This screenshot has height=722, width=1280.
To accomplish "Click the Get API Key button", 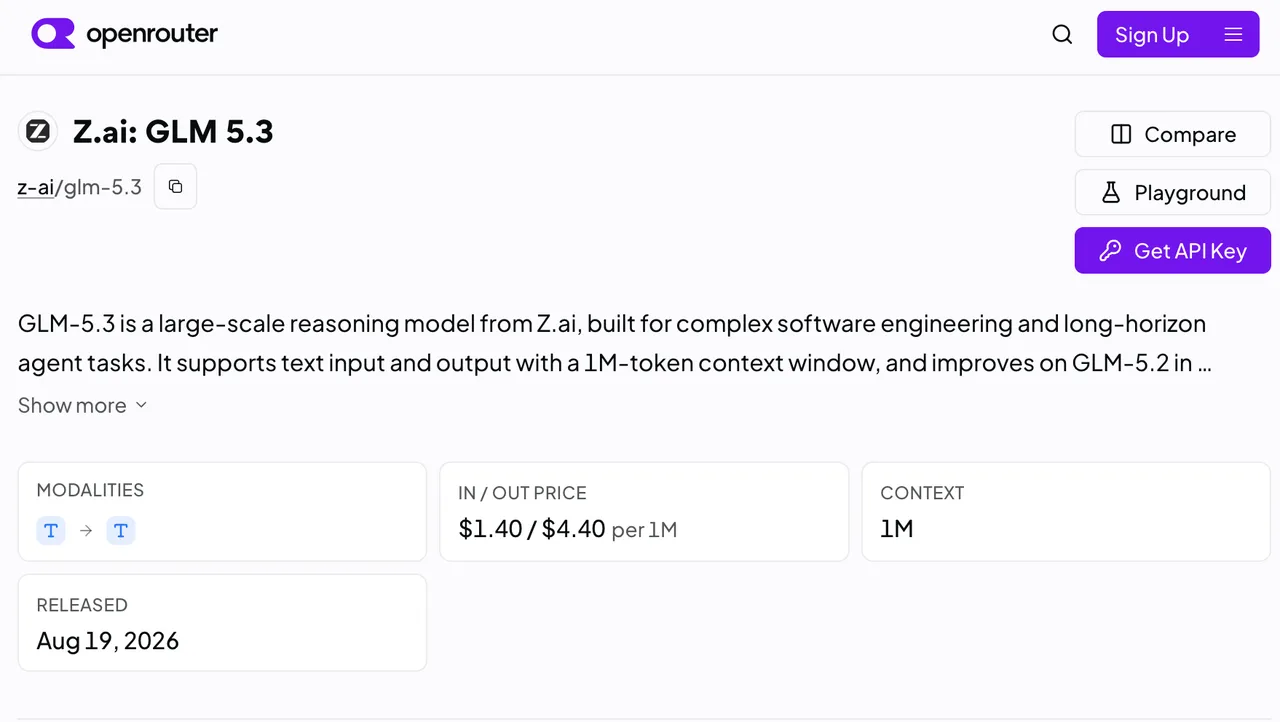I will coord(1173,251).
